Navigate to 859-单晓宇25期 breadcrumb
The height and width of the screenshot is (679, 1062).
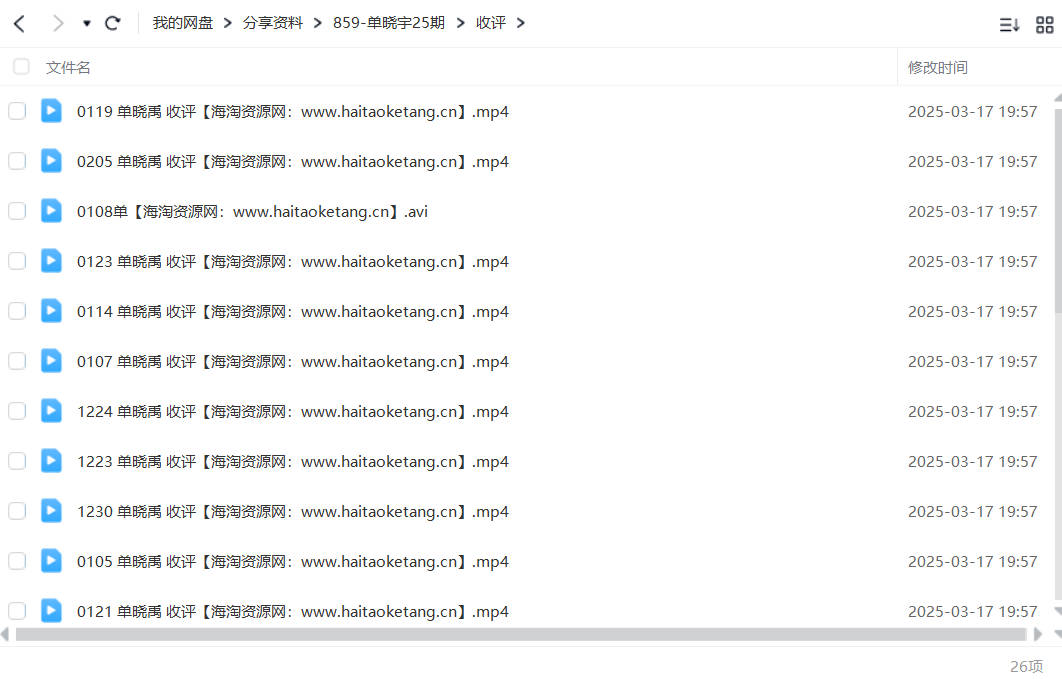click(389, 23)
